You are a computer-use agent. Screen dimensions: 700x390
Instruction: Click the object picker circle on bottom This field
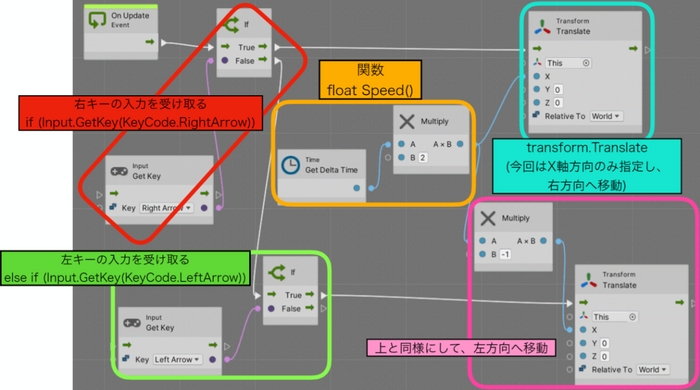632,317
